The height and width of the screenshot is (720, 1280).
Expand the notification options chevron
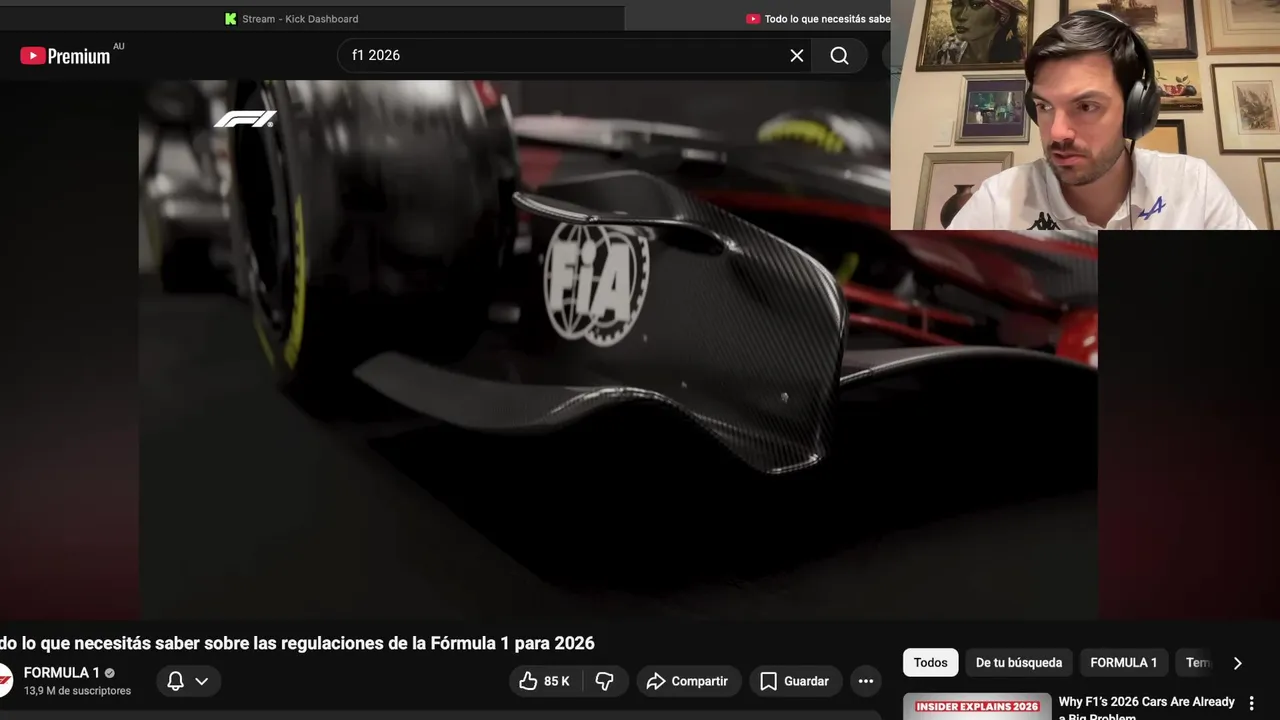coord(201,681)
